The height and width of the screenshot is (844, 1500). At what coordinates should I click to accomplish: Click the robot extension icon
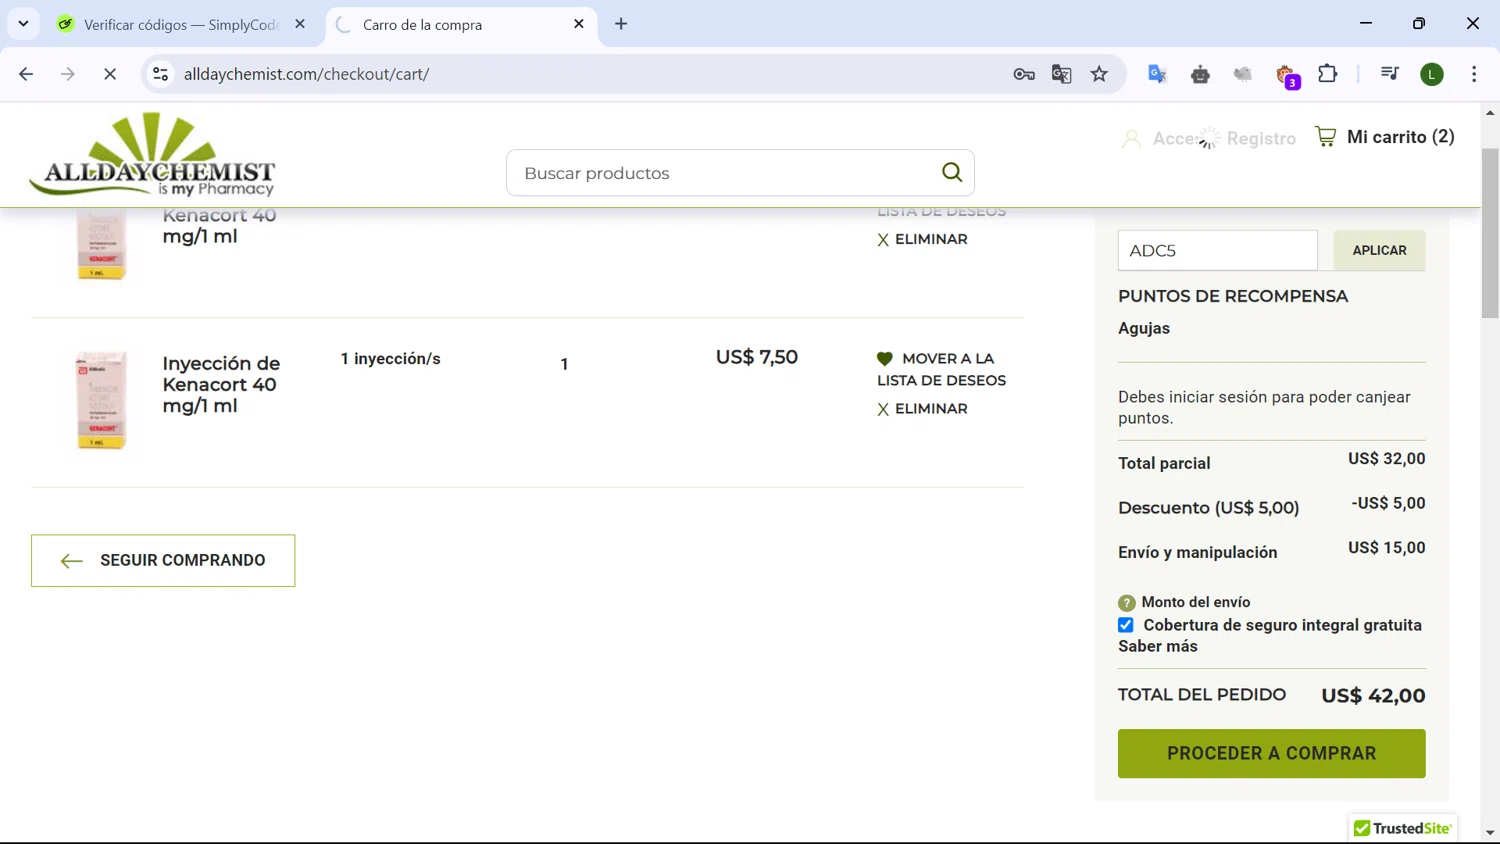coord(1200,74)
